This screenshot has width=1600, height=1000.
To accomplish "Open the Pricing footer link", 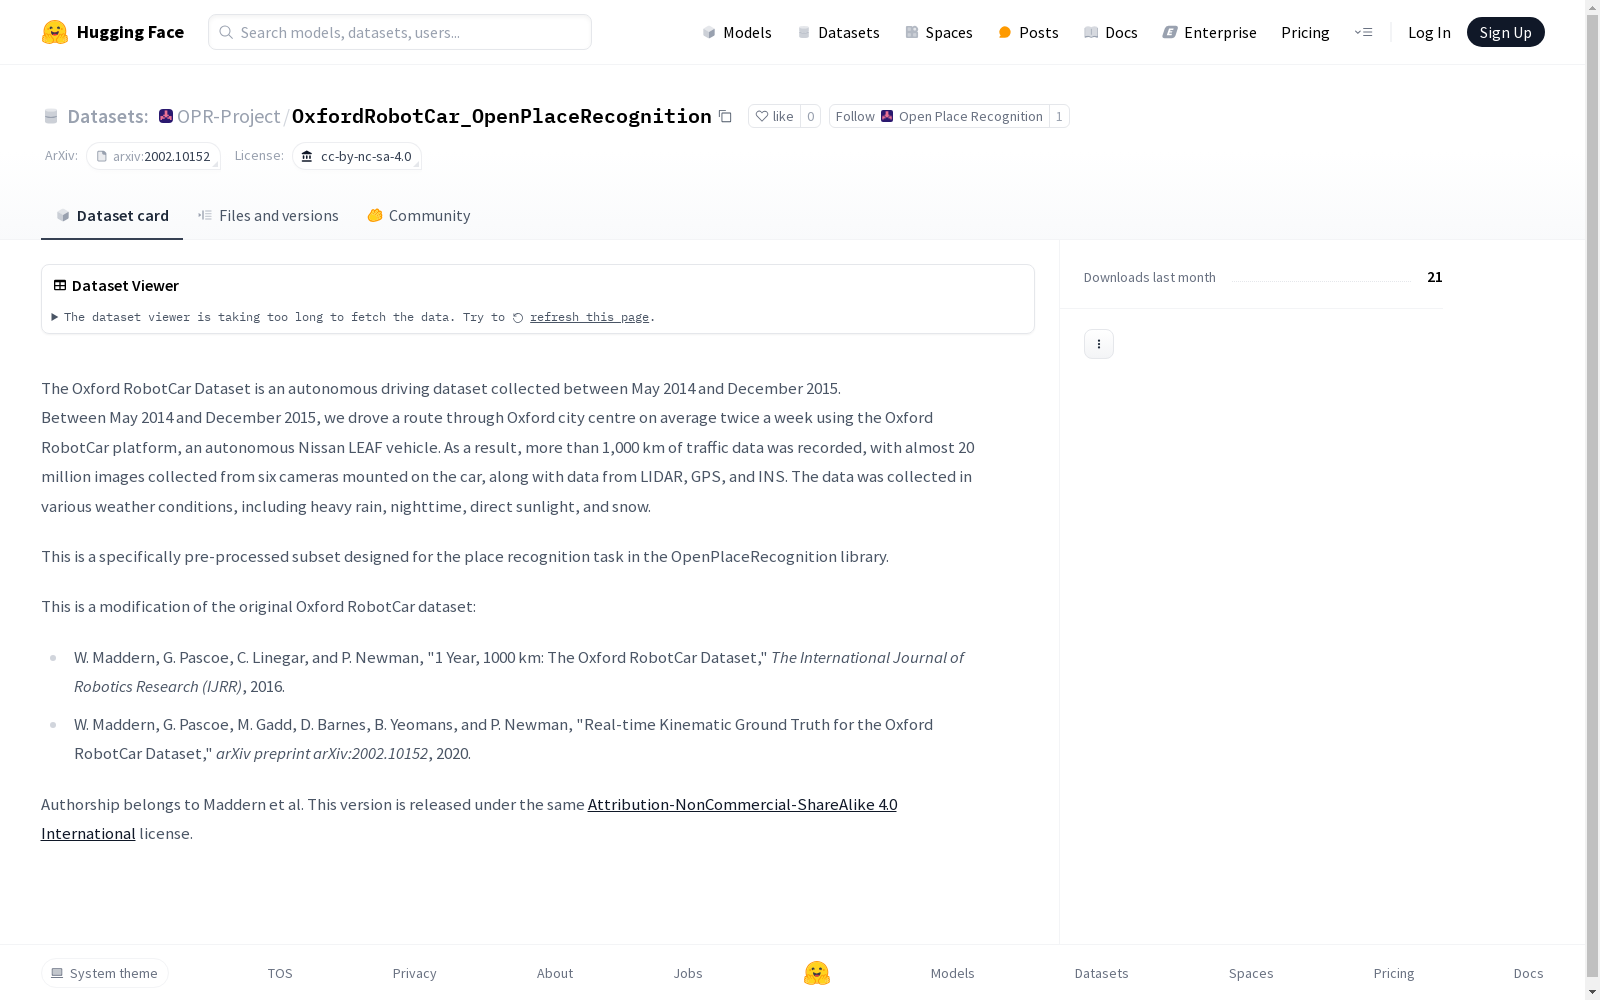I will tap(1394, 973).
